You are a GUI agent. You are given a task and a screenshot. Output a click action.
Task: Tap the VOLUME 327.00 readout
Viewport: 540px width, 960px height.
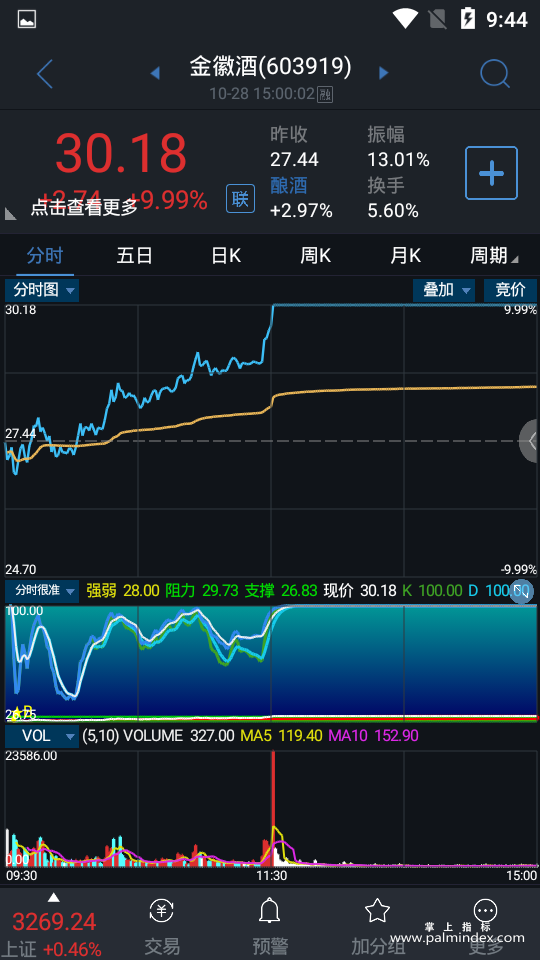[x=179, y=735]
